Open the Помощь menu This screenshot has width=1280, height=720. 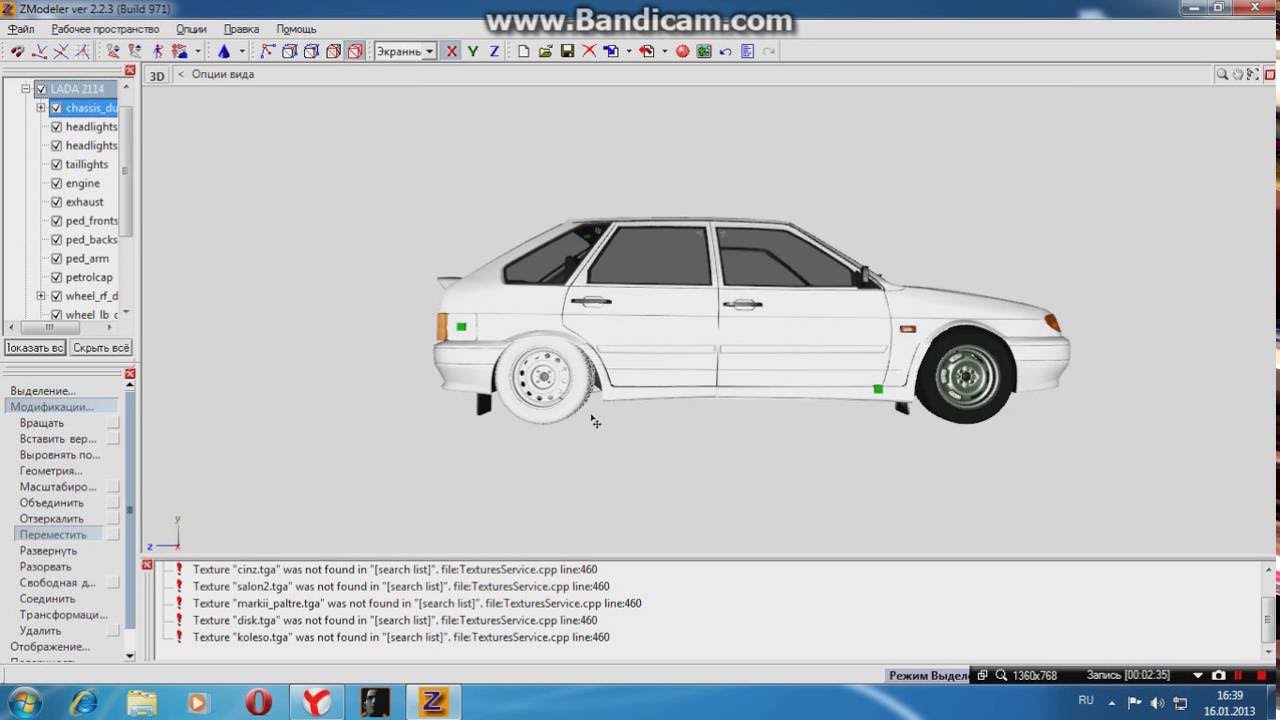coord(296,29)
